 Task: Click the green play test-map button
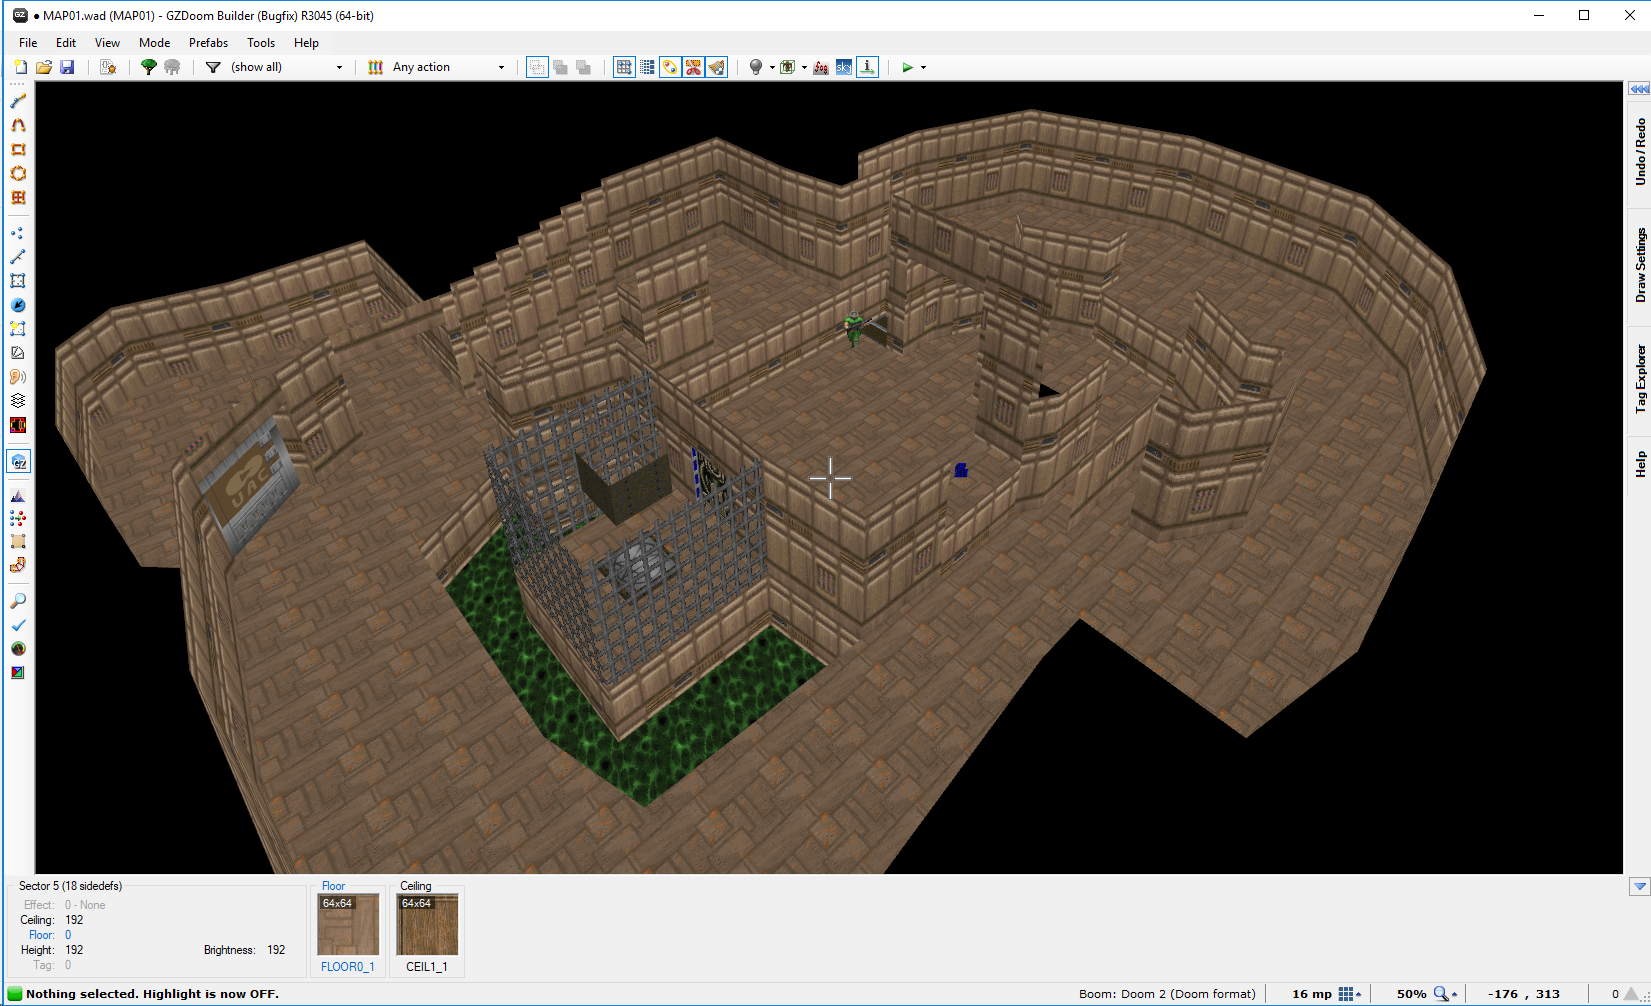pyautogui.click(x=907, y=67)
